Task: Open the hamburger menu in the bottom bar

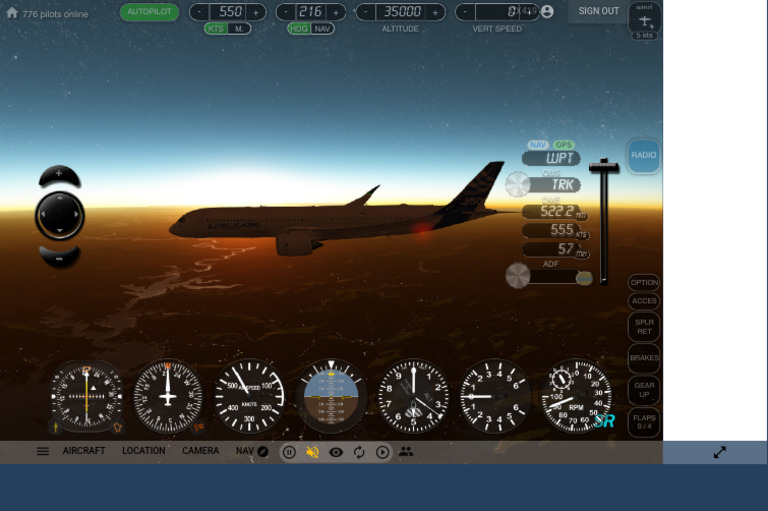Action: (x=43, y=451)
